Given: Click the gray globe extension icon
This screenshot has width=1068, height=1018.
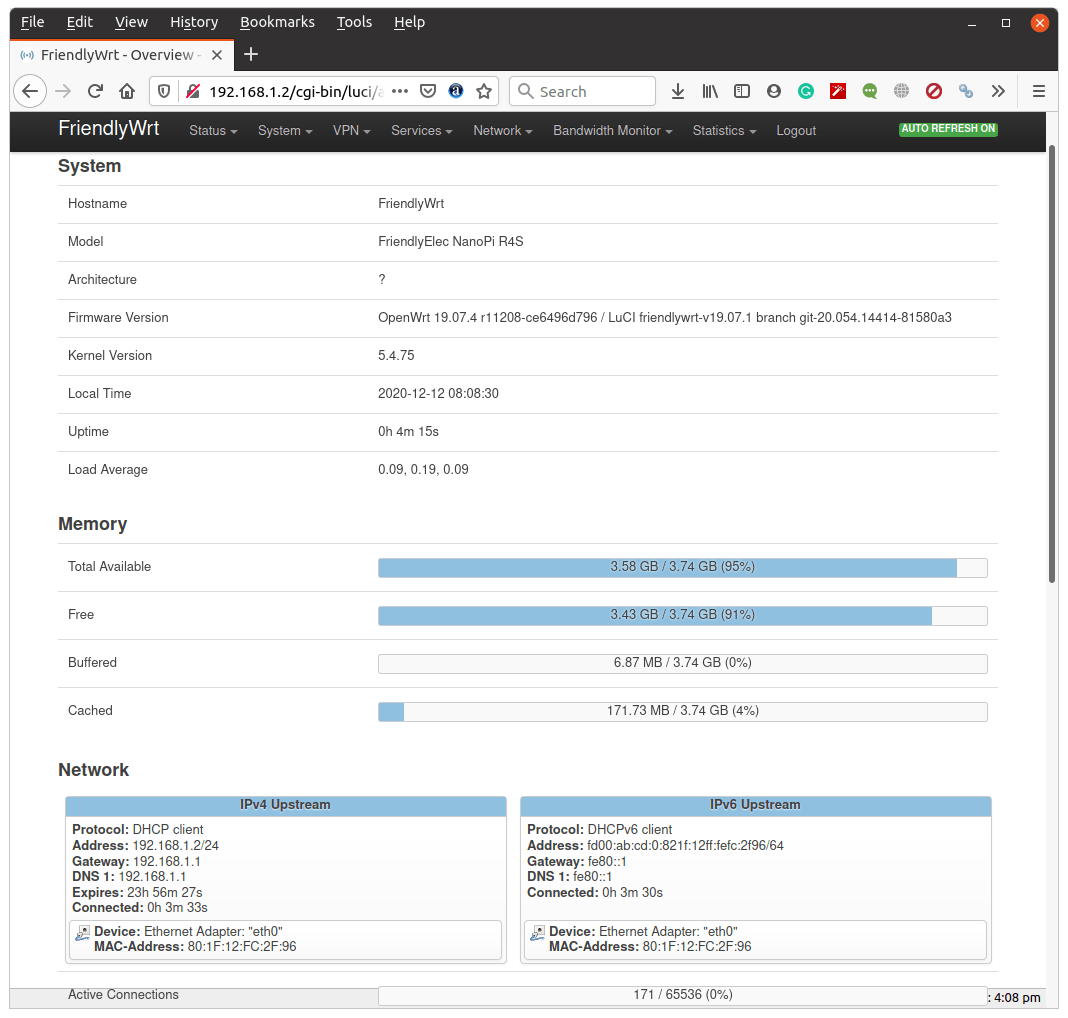Looking at the screenshot, I should click(901, 91).
